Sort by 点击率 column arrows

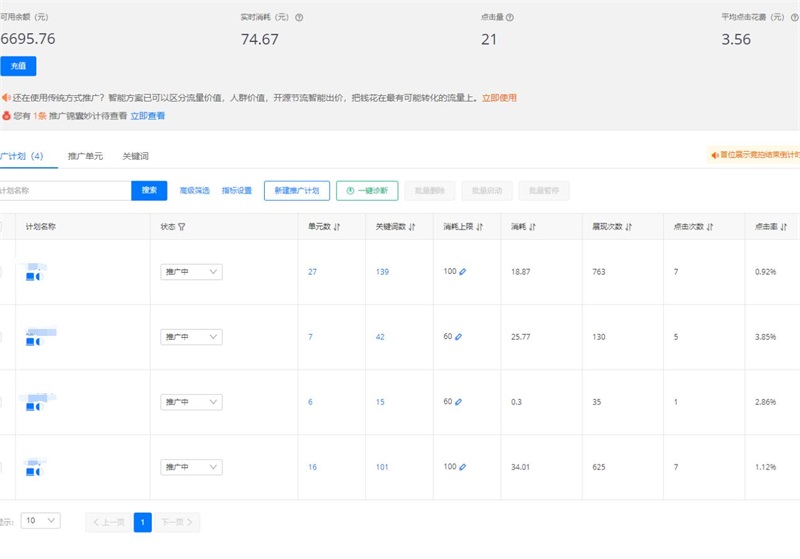pos(783,227)
